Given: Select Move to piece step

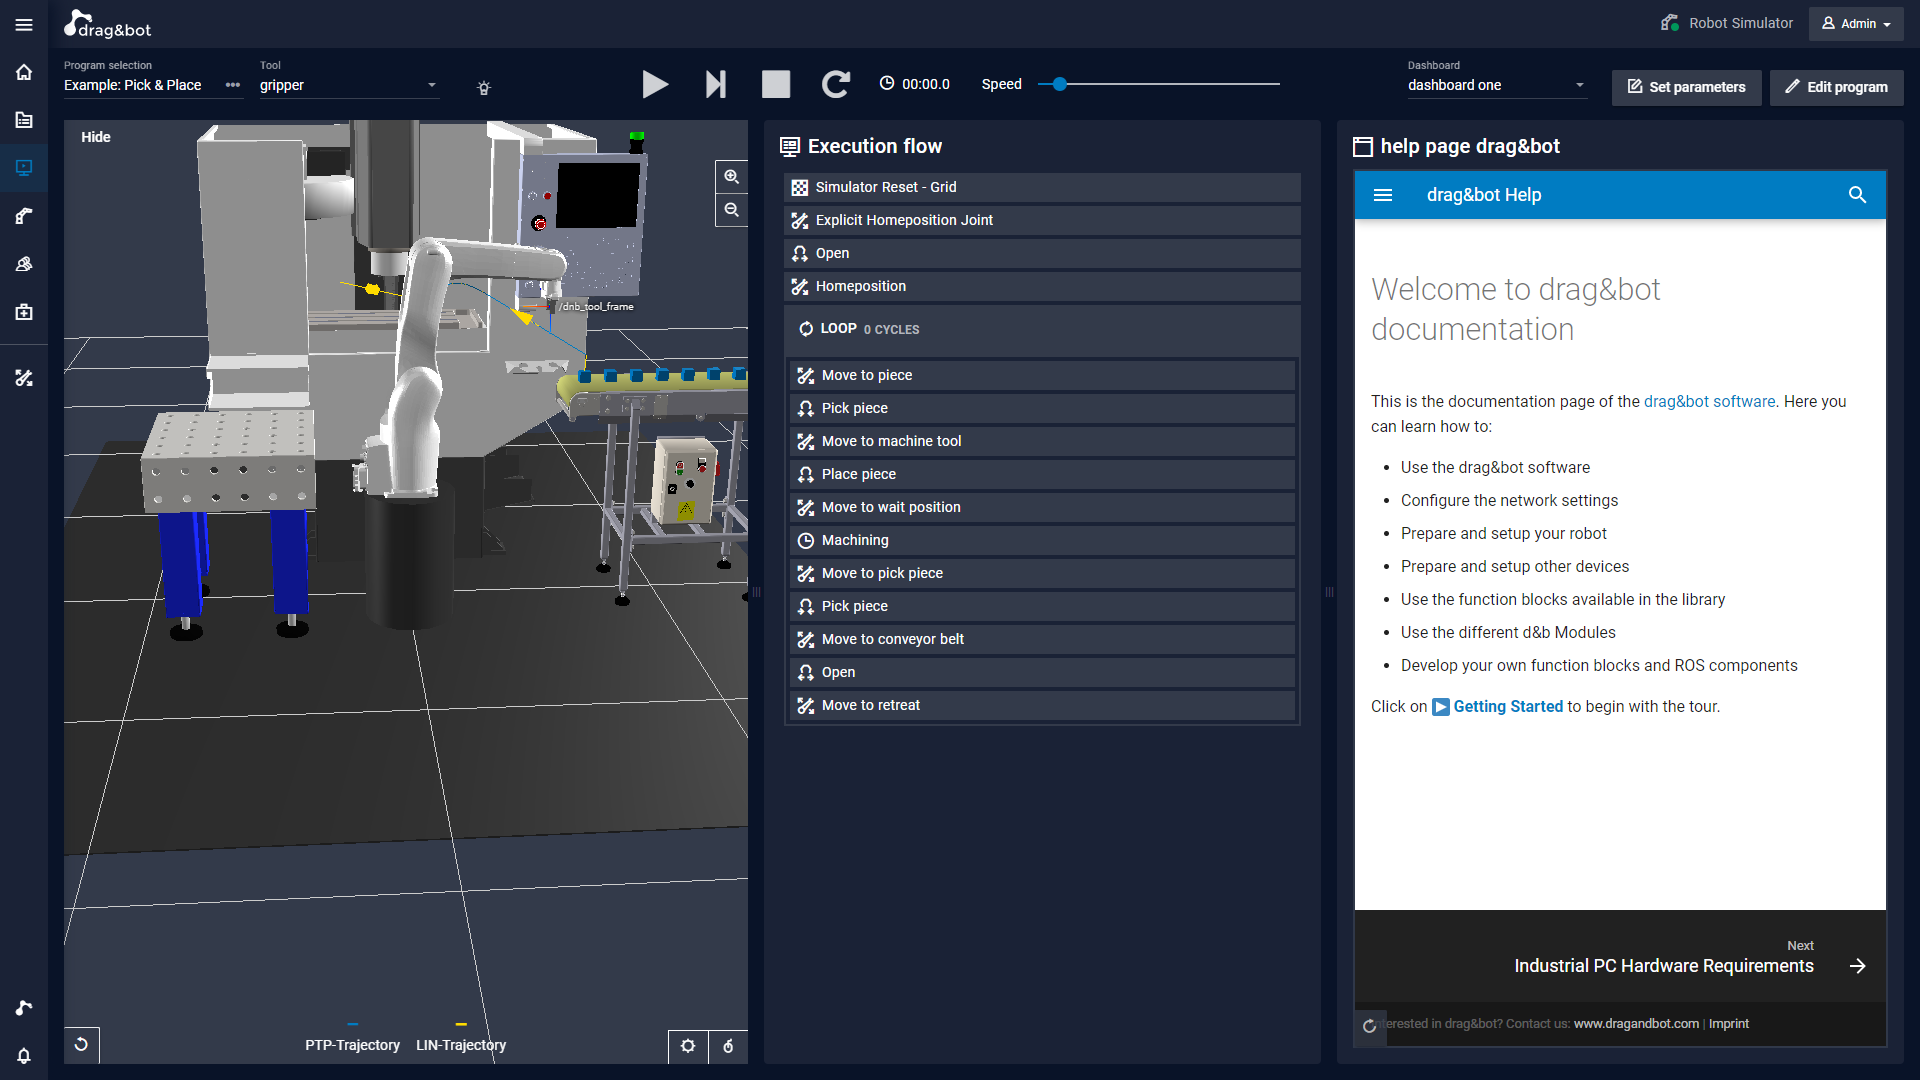Looking at the screenshot, I should (1042, 375).
